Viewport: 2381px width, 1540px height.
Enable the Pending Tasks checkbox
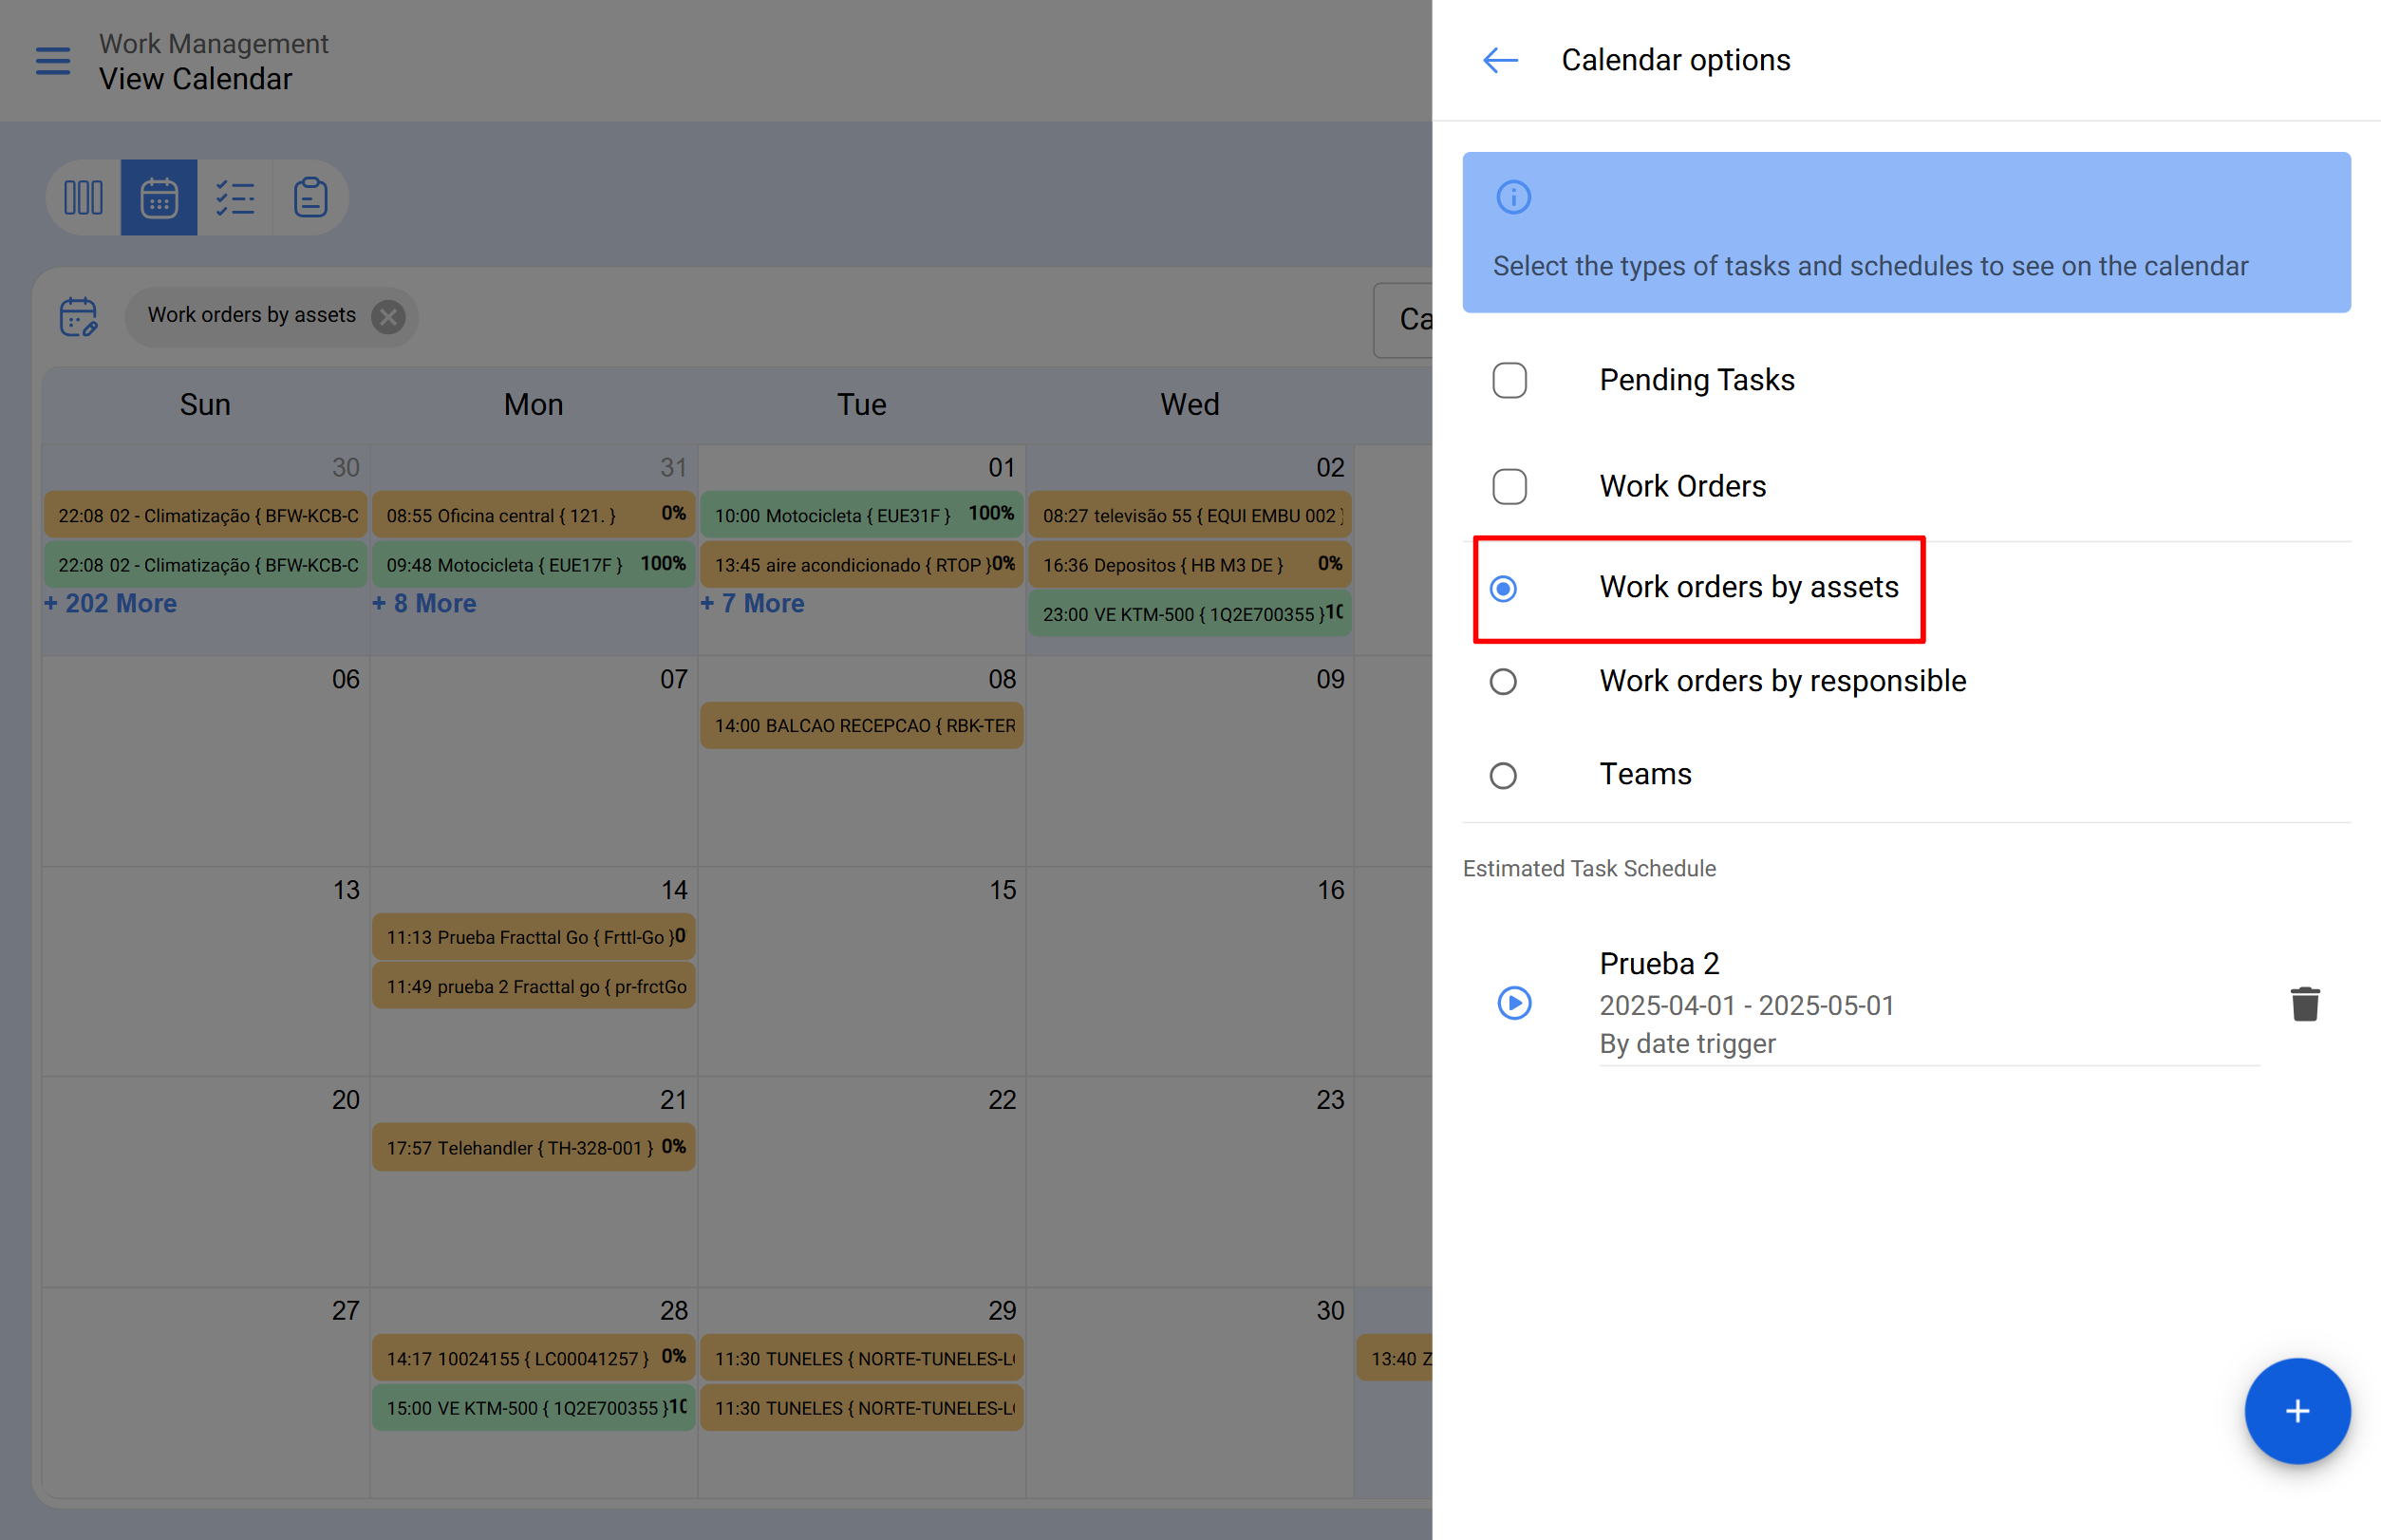click(x=1509, y=380)
